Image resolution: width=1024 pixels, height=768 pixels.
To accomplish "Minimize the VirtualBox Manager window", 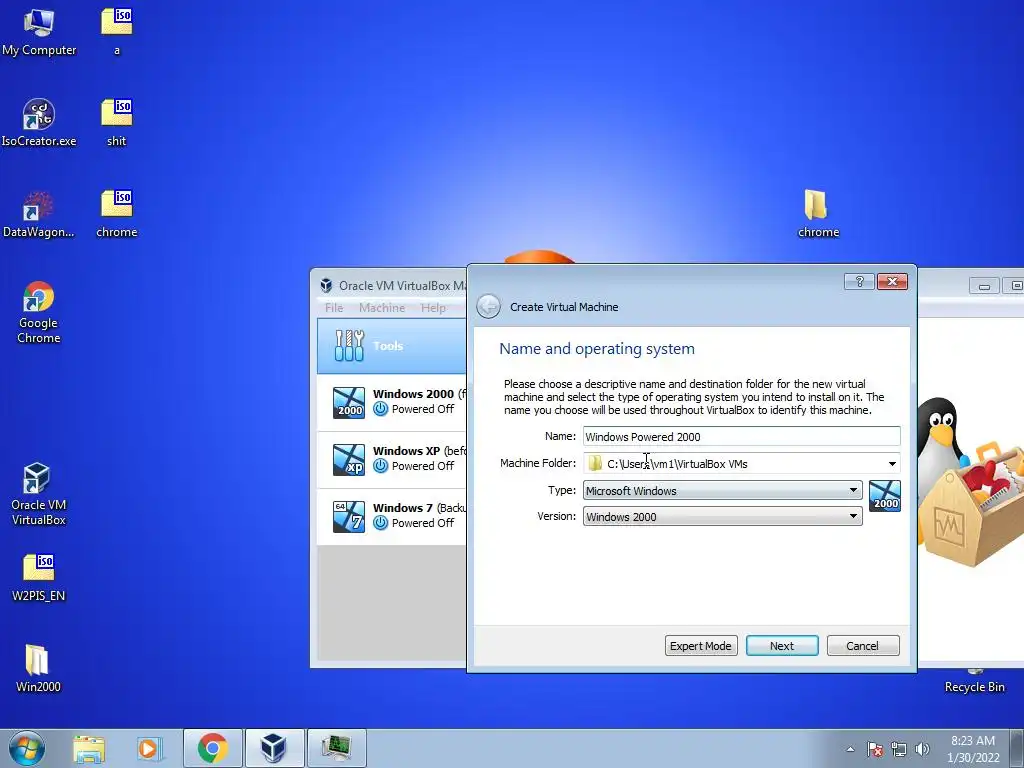I will coord(984,285).
